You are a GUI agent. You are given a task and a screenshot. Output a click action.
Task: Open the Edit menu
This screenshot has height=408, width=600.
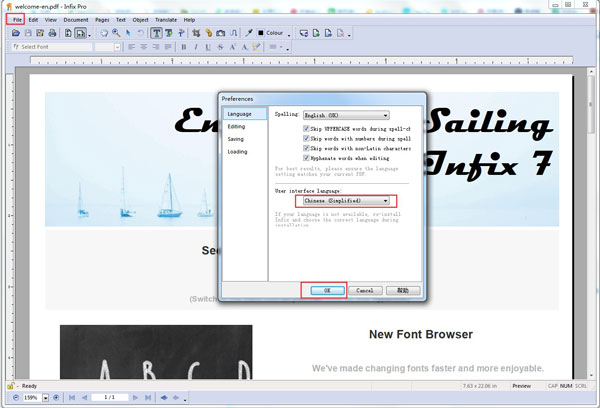click(33, 20)
